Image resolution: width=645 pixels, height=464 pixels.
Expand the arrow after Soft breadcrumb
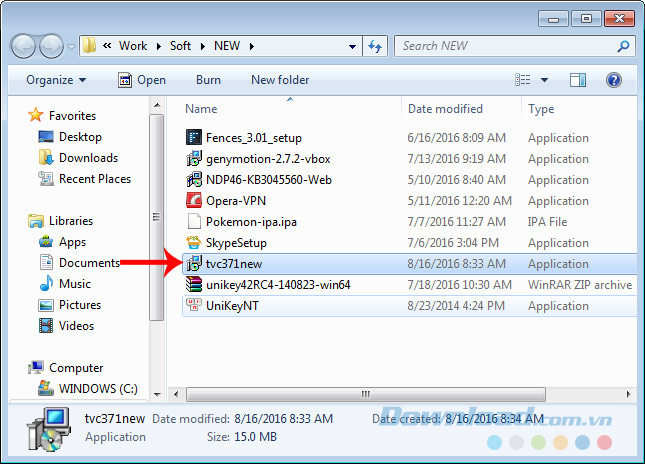[x=202, y=46]
